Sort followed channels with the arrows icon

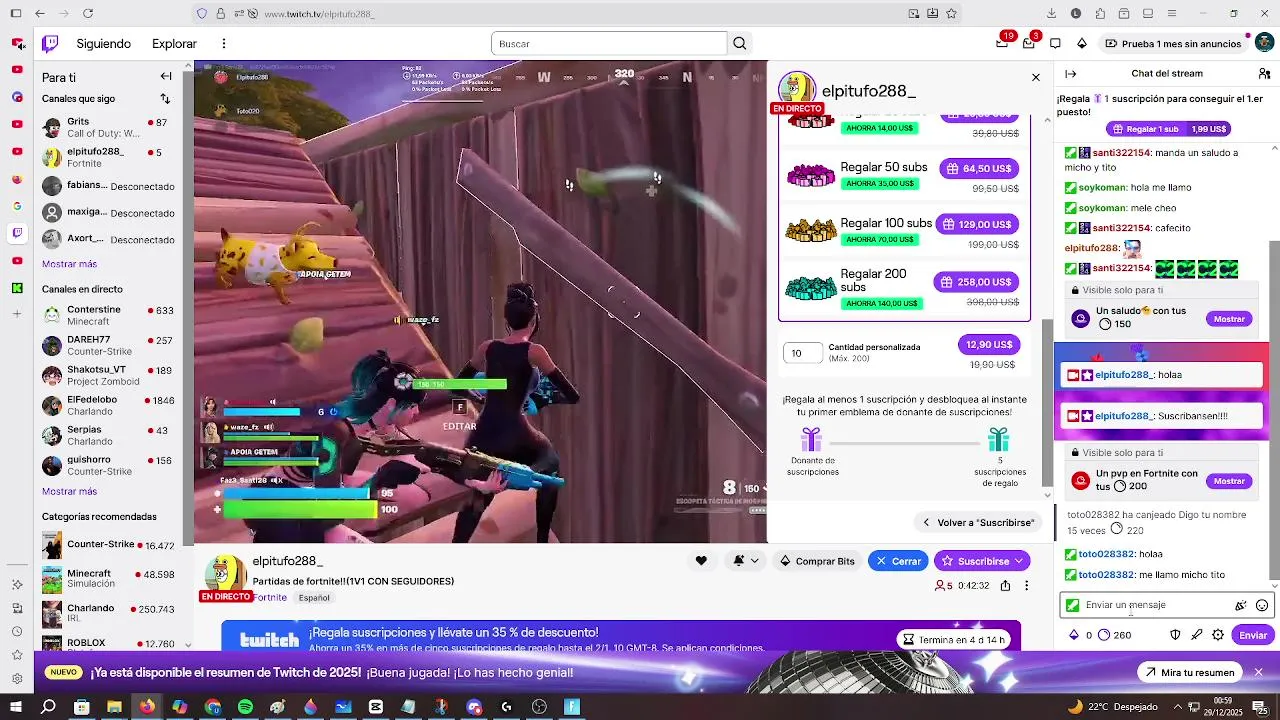coord(165,99)
